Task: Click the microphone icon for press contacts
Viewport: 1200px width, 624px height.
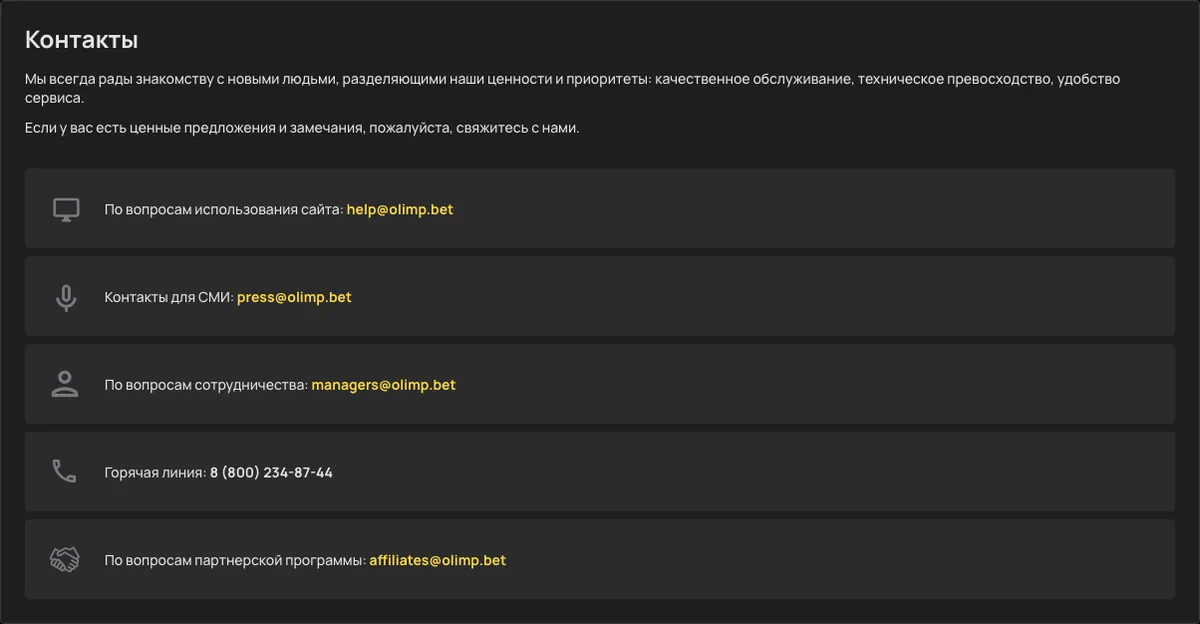Action: tap(66, 297)
